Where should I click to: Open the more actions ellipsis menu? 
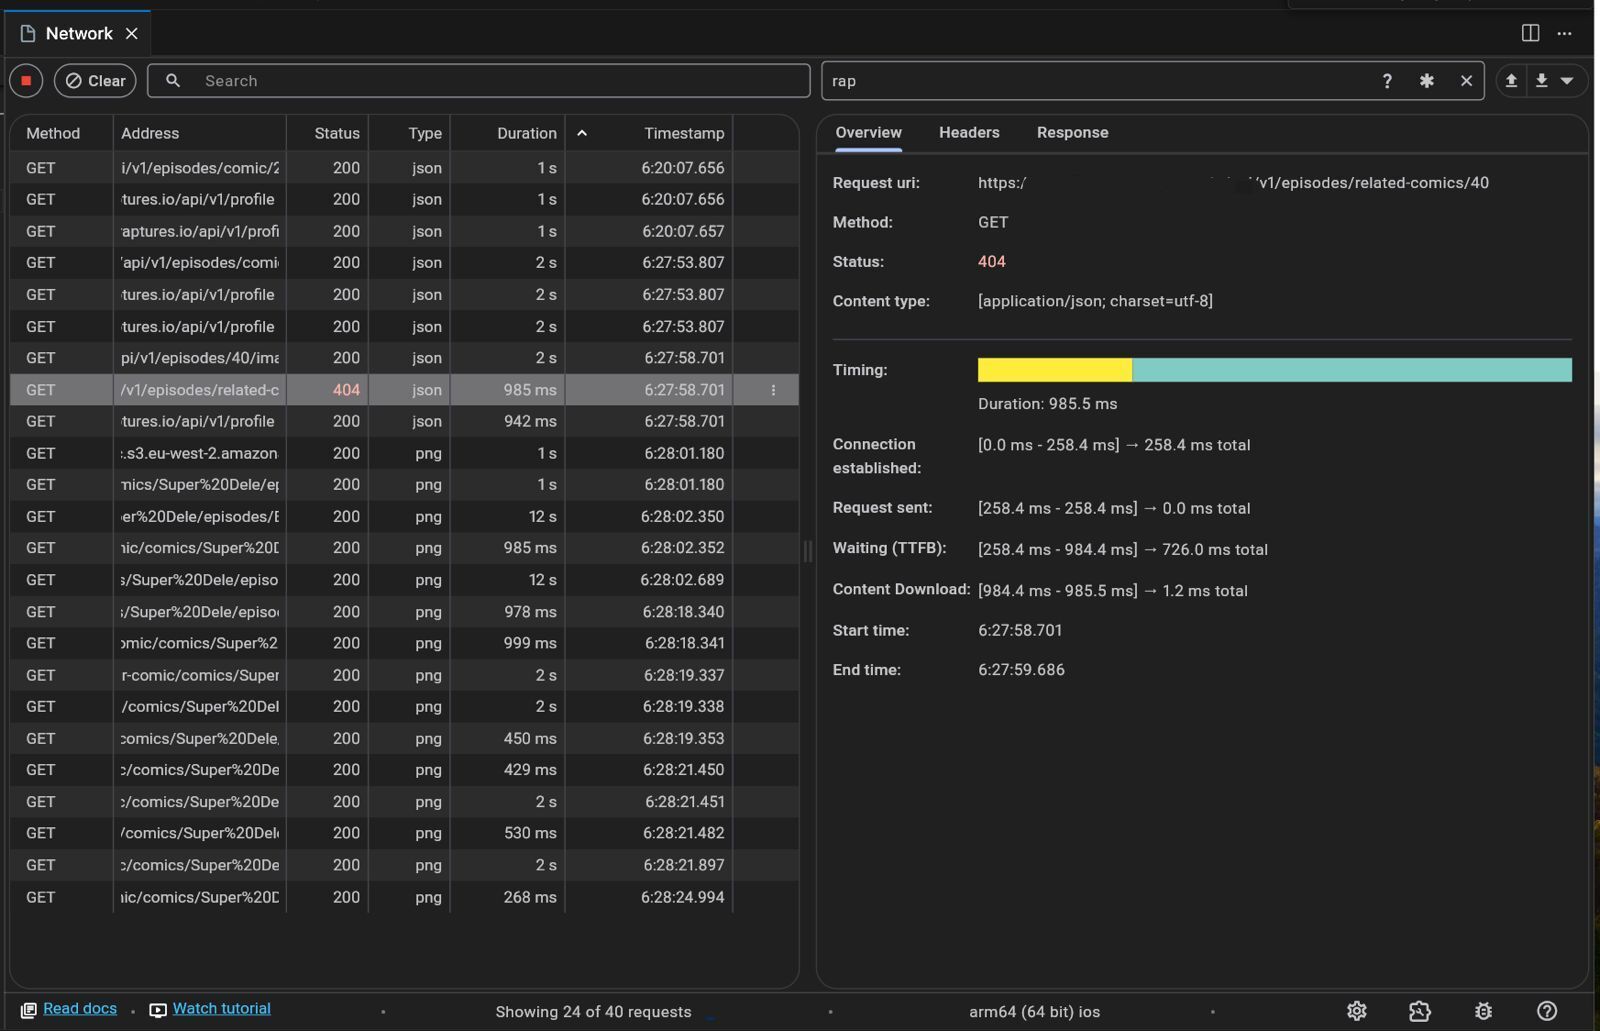1565,33
